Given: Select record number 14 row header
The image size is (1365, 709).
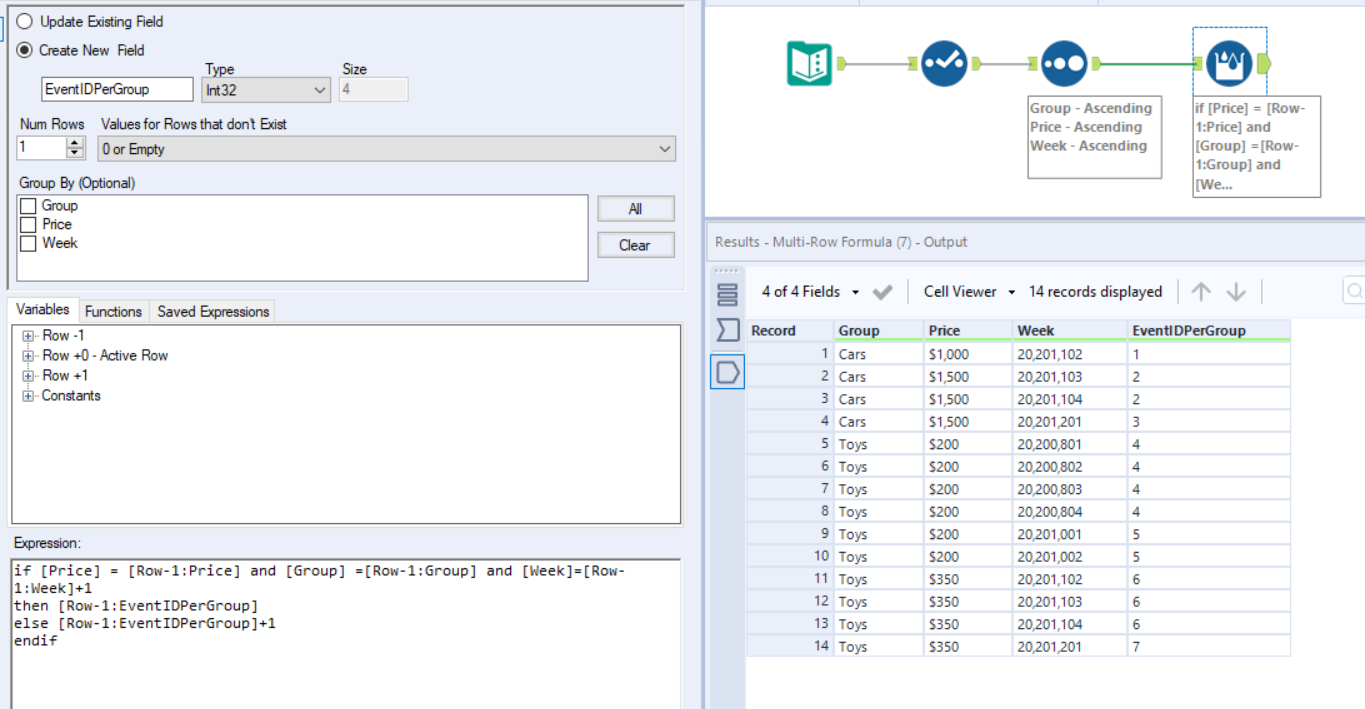Looking at the screenshot, I should click(790, 647).
